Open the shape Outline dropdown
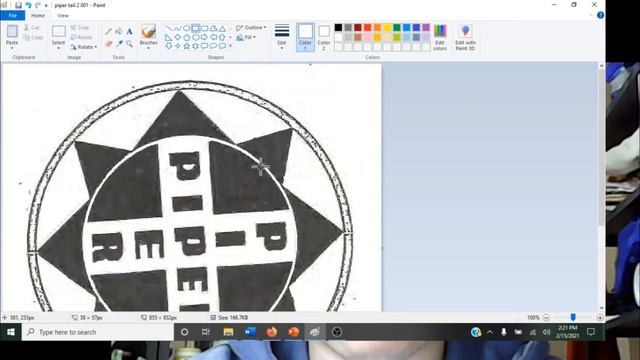640x360 pixels. [251, 28]
